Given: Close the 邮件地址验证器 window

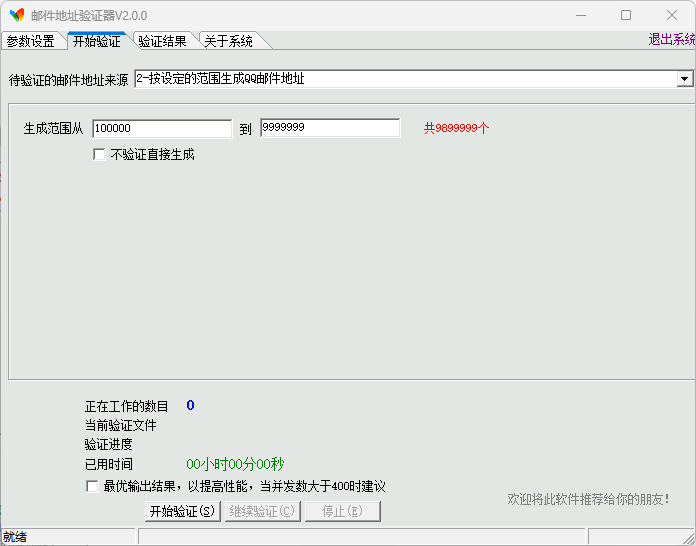Looking at the screenshot, I should pyautogui.click(x=672, y=15).
